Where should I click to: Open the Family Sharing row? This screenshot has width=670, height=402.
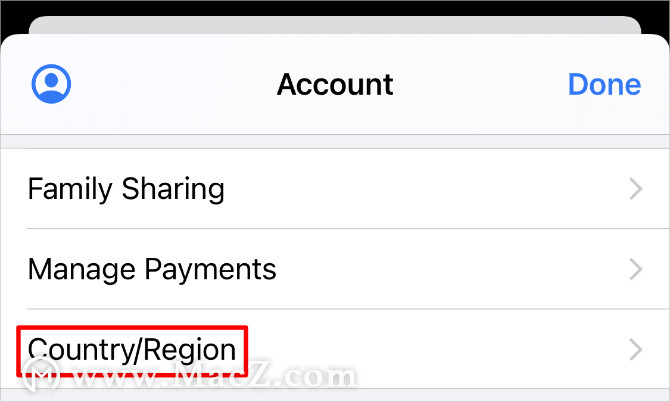click(x=335, y=188)
